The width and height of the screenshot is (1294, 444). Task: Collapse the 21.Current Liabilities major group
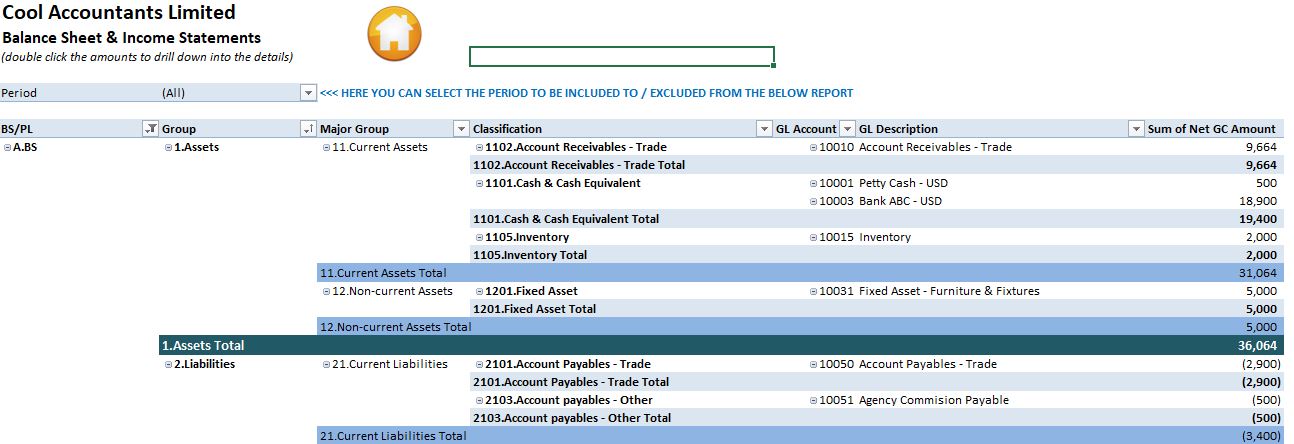pyautogui.click(x=326, y=364)
